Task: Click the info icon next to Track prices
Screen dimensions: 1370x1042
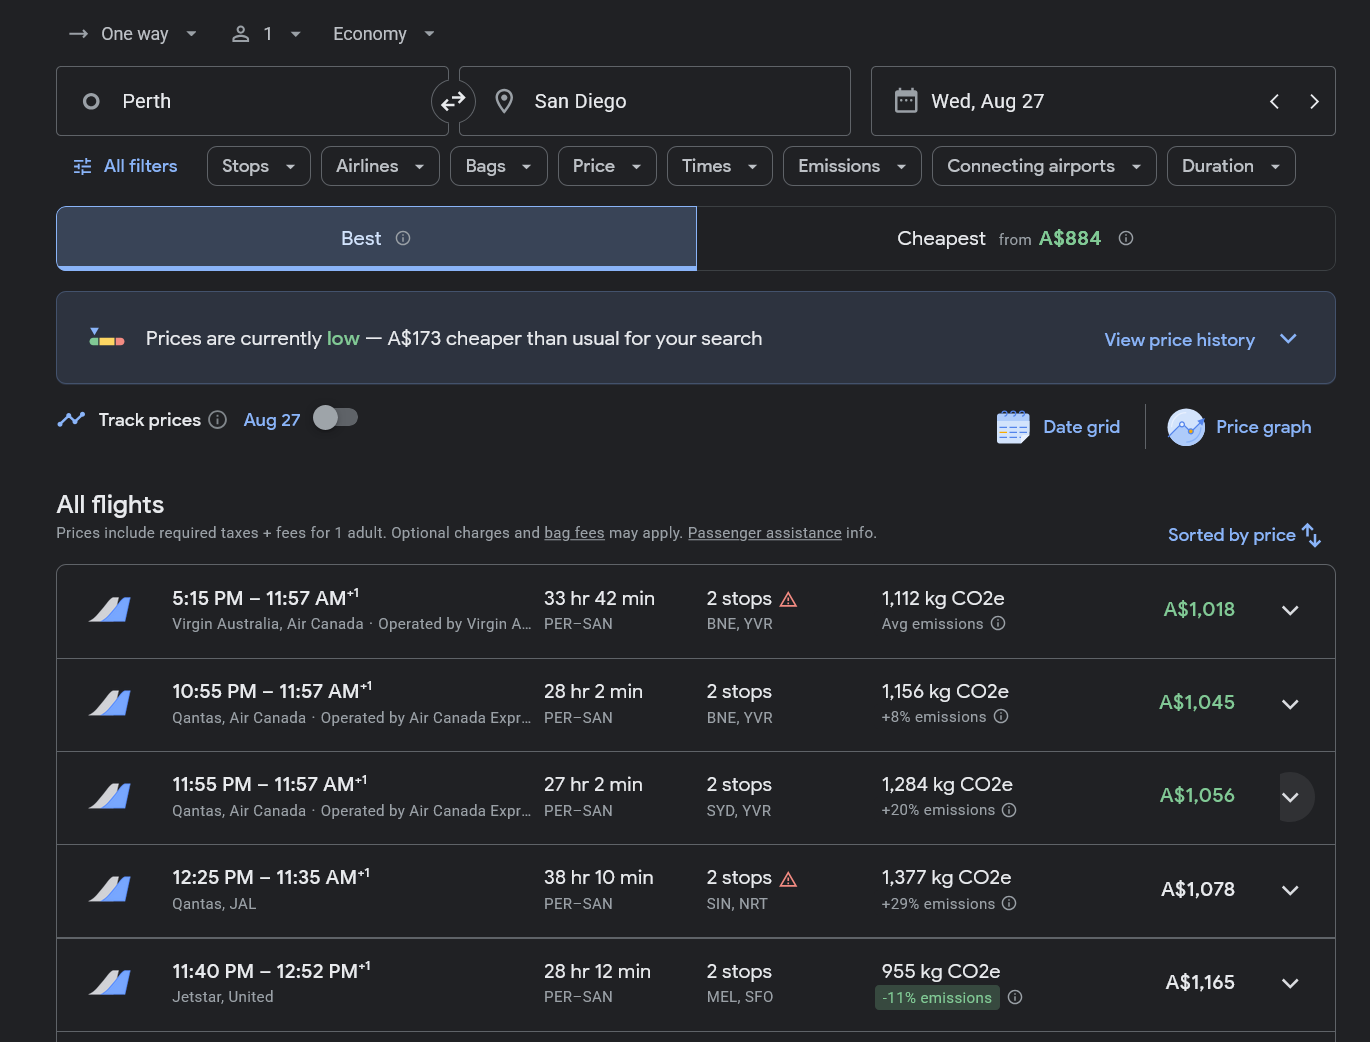Action: [218, 420]
